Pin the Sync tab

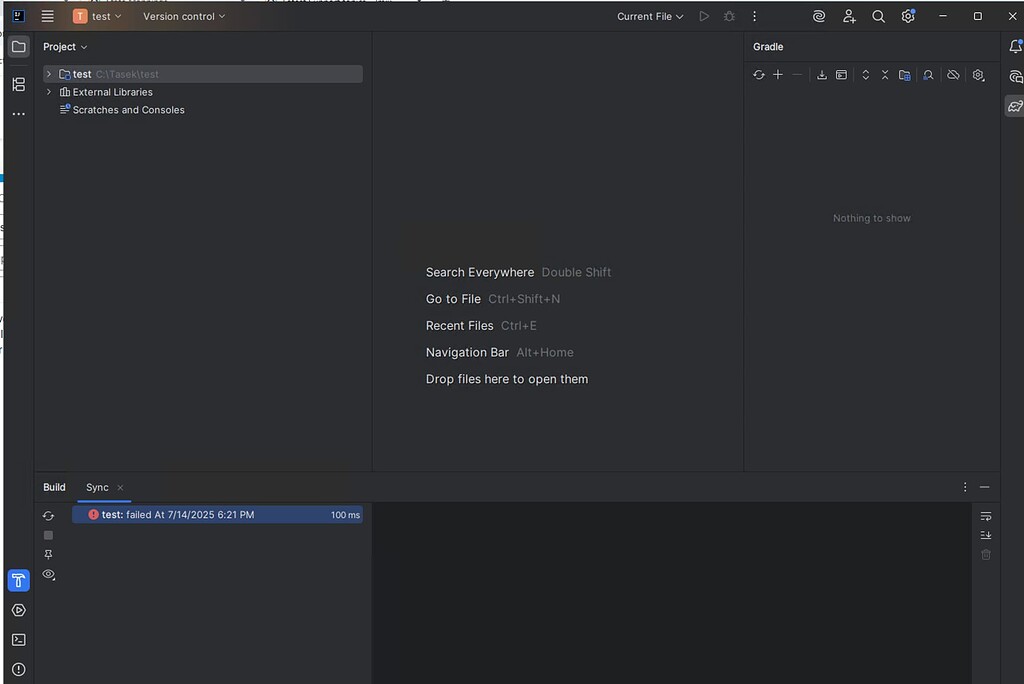pos(48,555)
